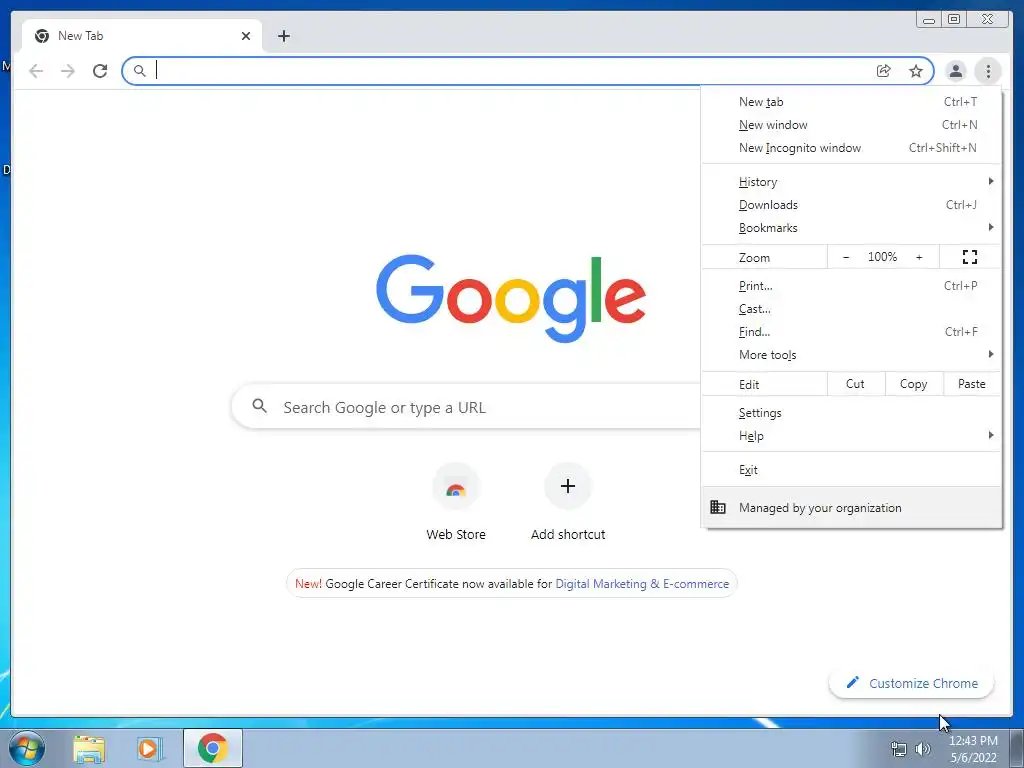Viewport: 1024px width, 768px height.
Task: Click the Google logo
Action: [511, 298]
